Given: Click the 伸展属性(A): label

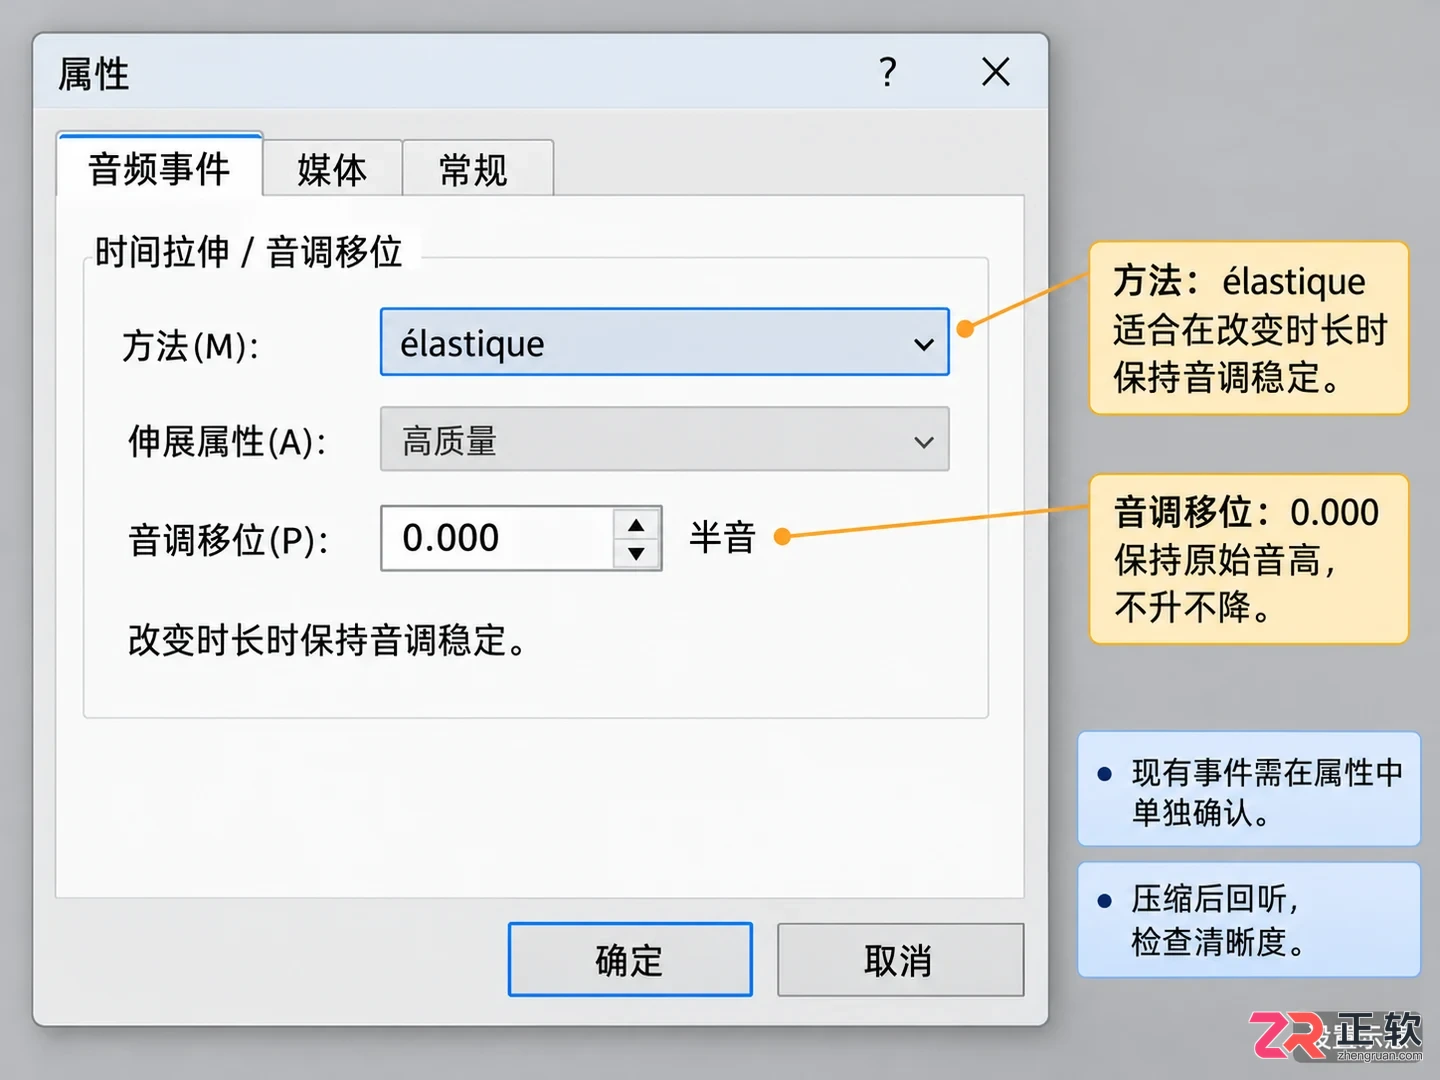Looking at the screenshot, I should [x=227, y=441].
